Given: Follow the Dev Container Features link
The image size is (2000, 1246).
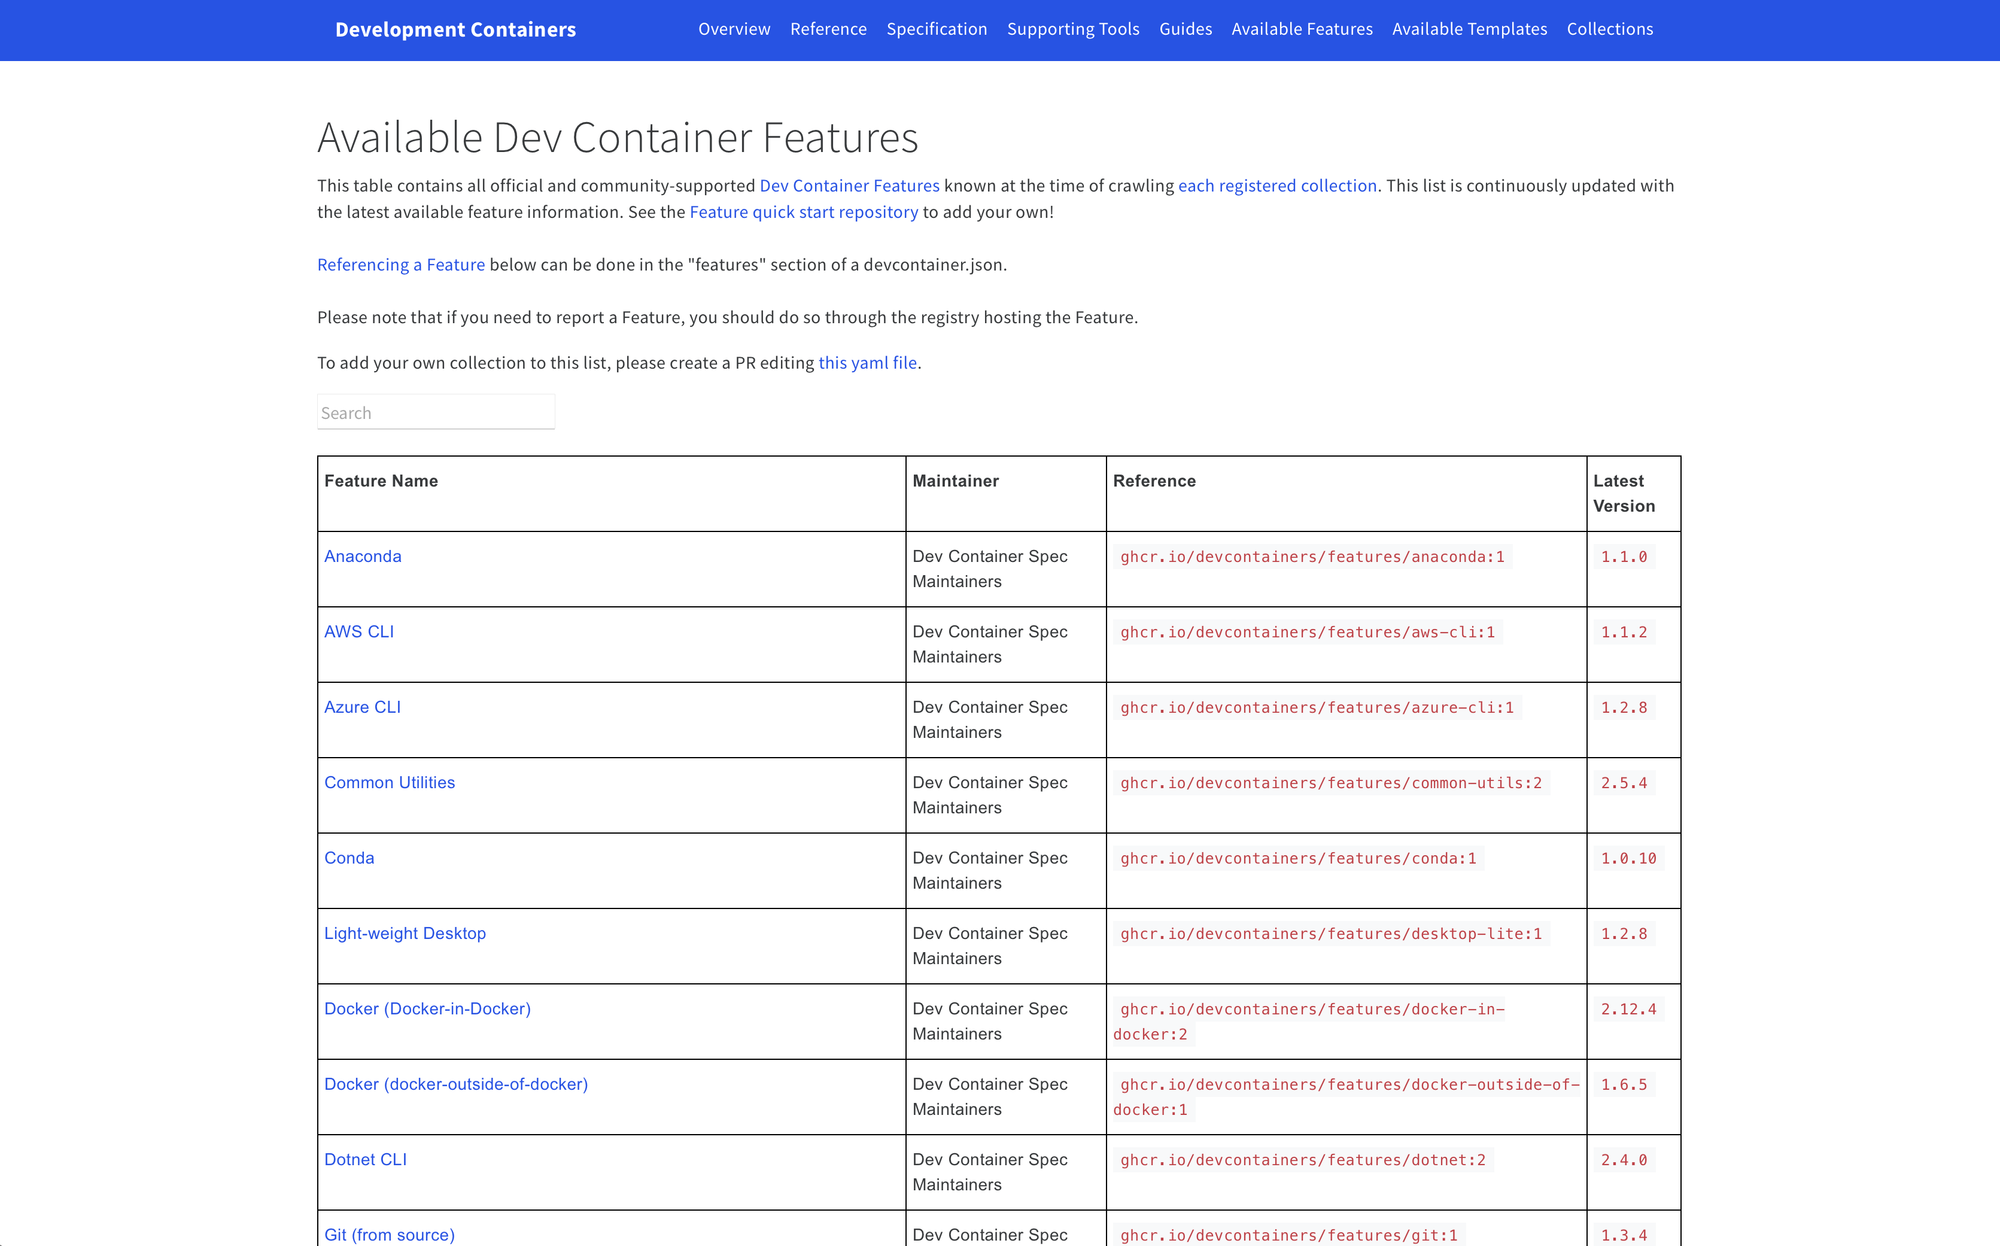Looking at the screenshot, I should tap(849, 186).
